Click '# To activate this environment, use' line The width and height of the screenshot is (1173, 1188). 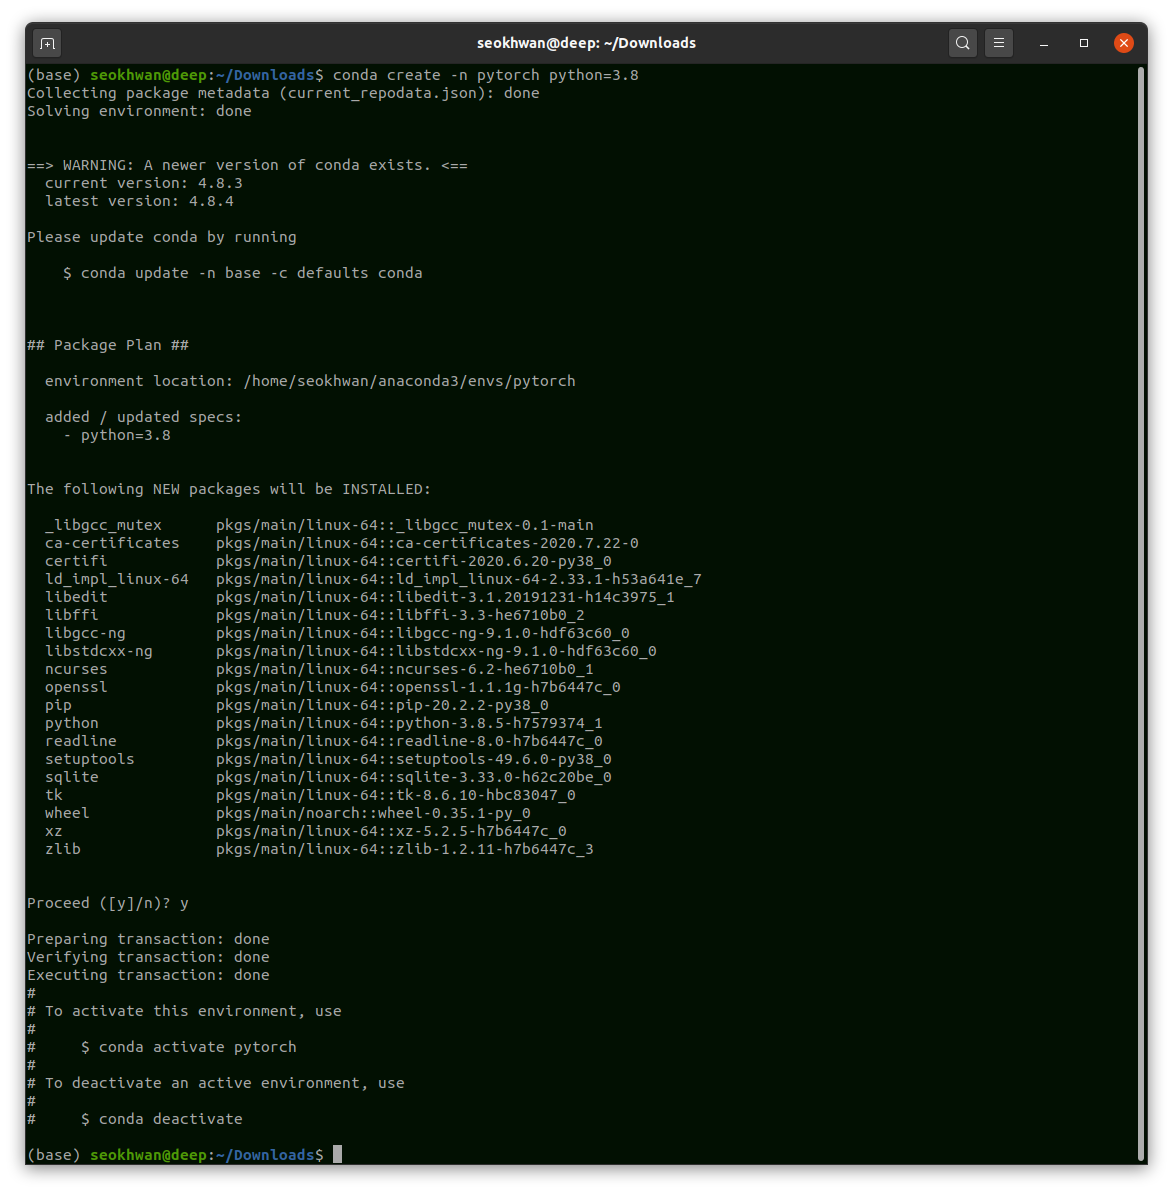click(184, 1011)
